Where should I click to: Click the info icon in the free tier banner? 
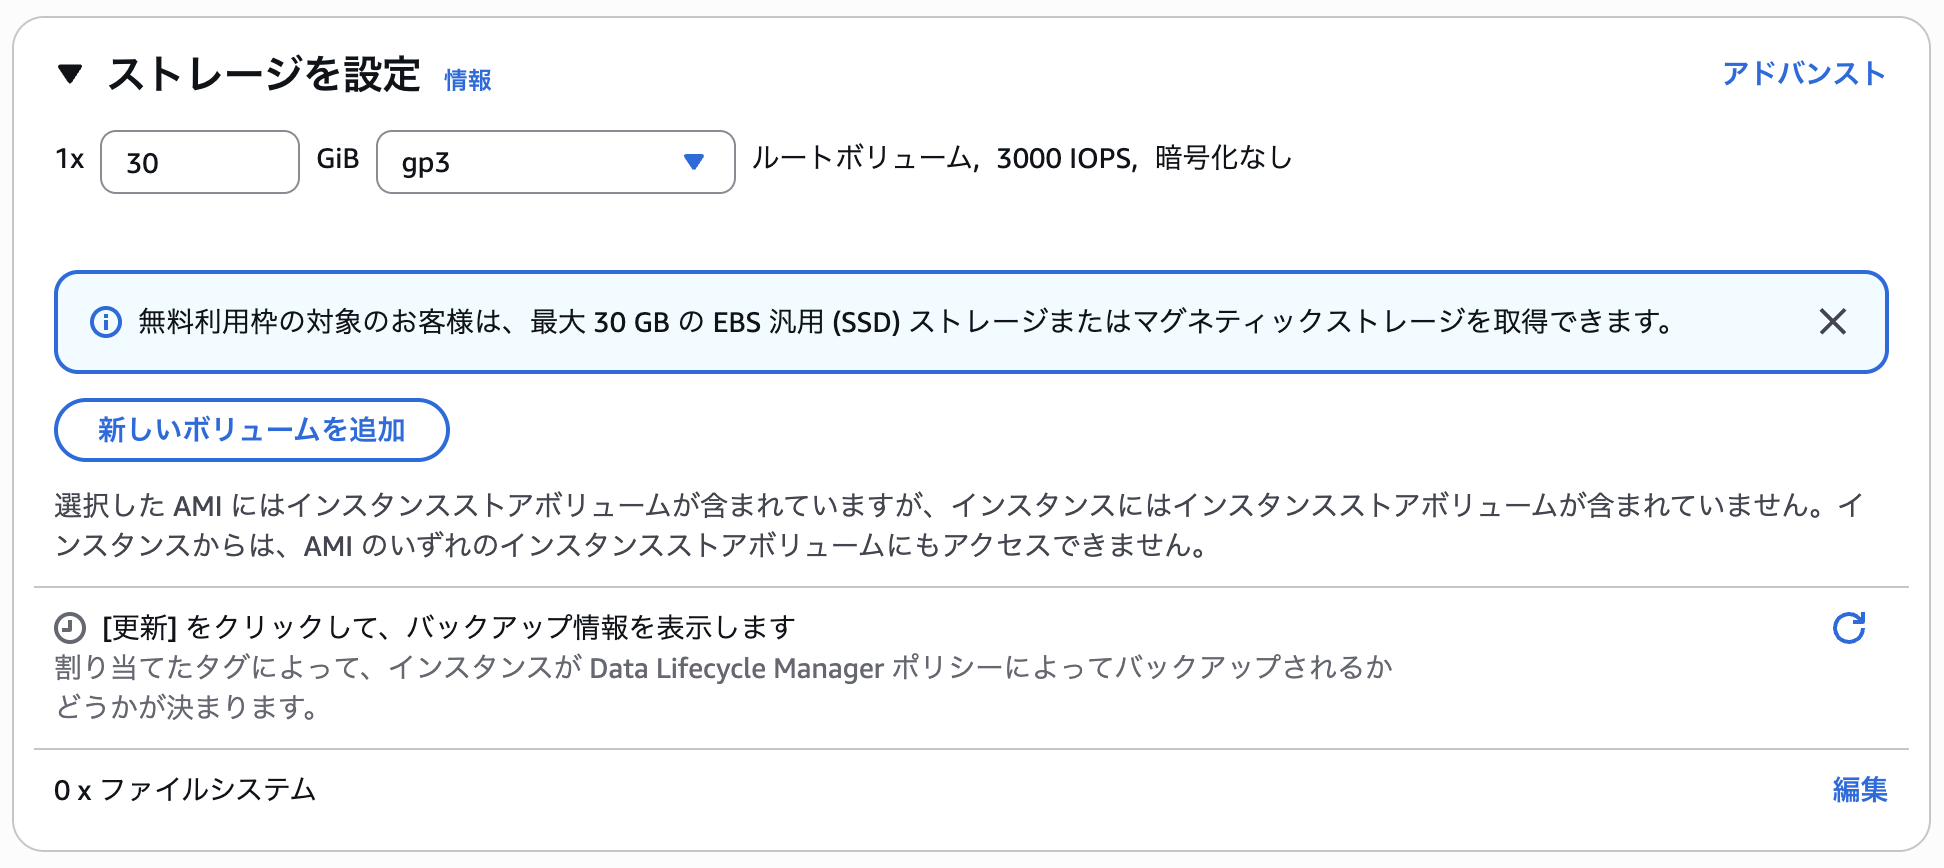click(x=106, y=322)
